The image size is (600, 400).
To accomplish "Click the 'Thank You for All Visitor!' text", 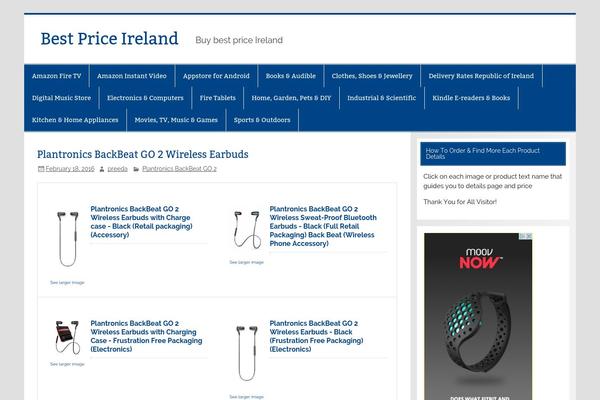I will (460, 202).
